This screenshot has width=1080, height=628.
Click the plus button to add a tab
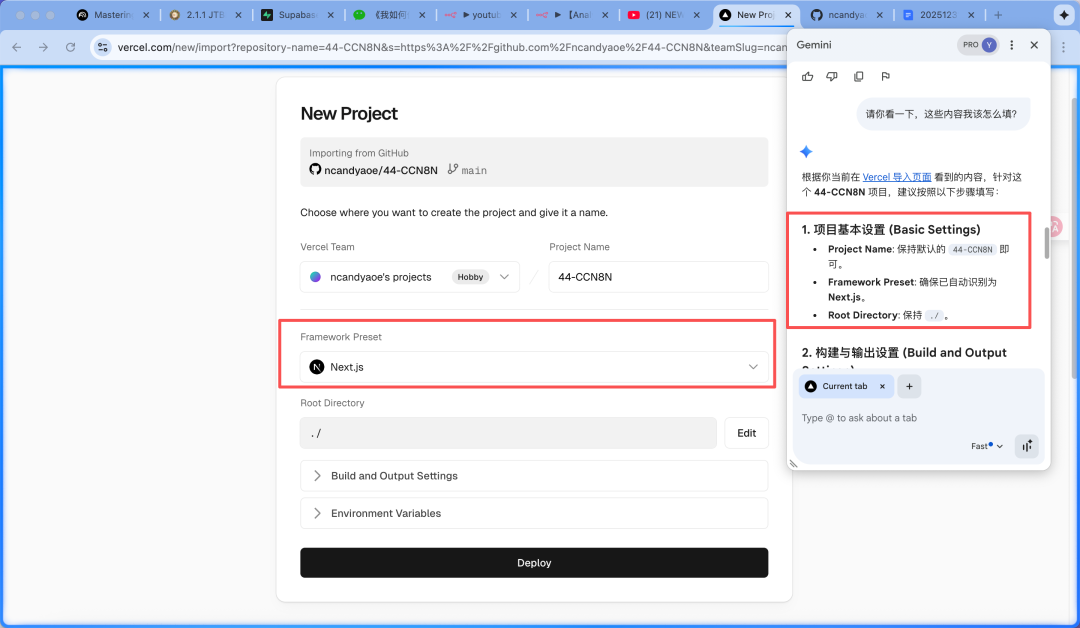(909, 386)
